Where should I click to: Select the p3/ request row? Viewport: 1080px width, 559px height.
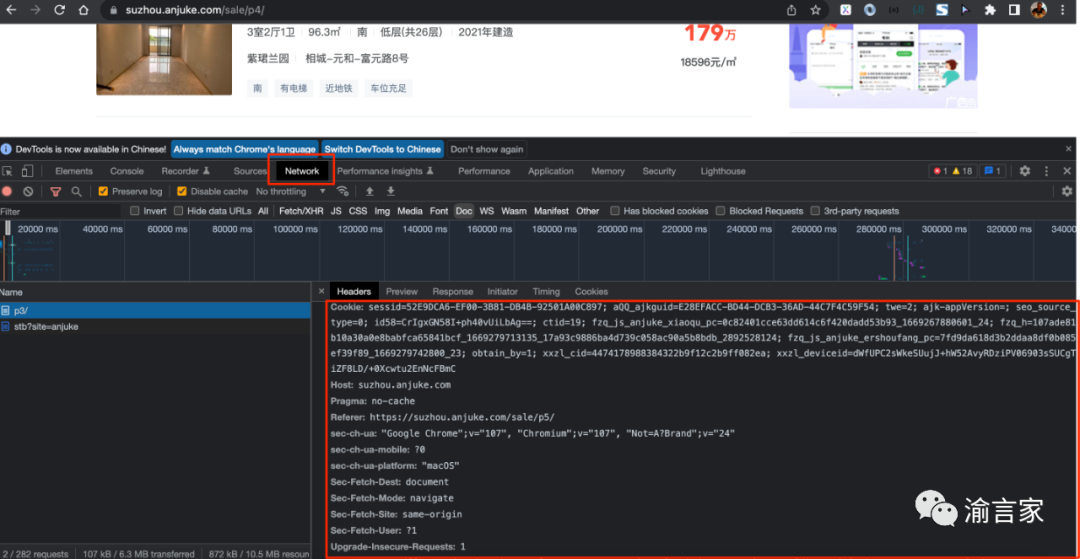click(x=156, y=311)
